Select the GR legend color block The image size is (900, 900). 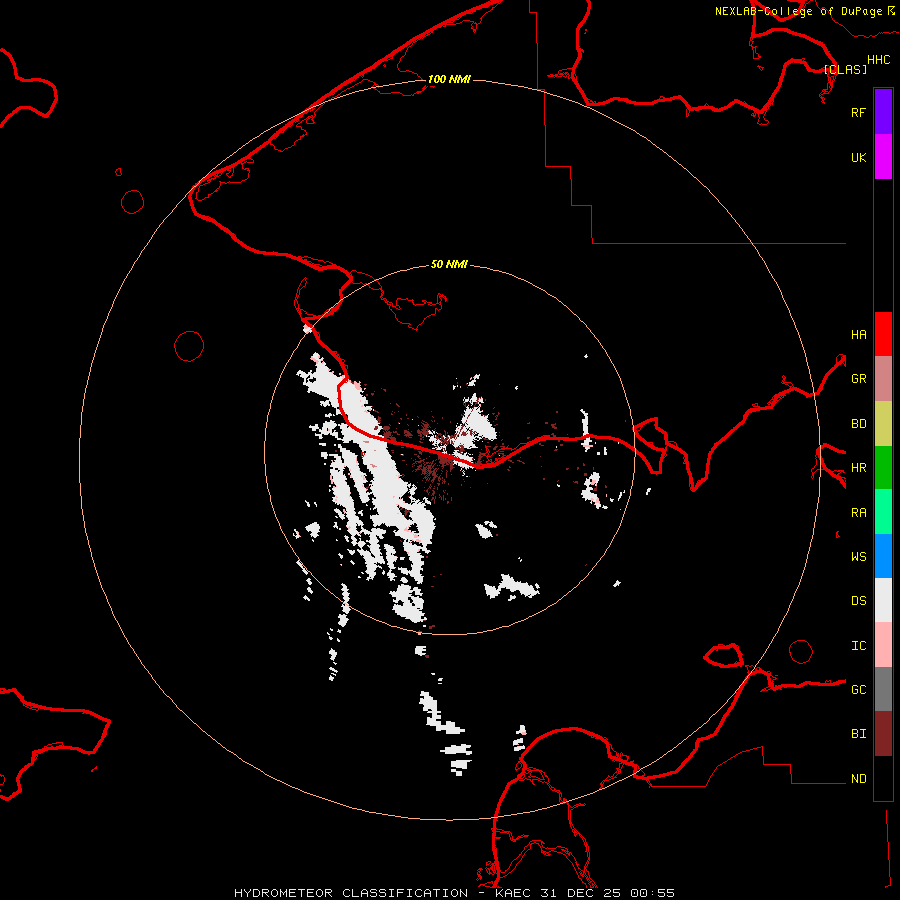[883, 379]
